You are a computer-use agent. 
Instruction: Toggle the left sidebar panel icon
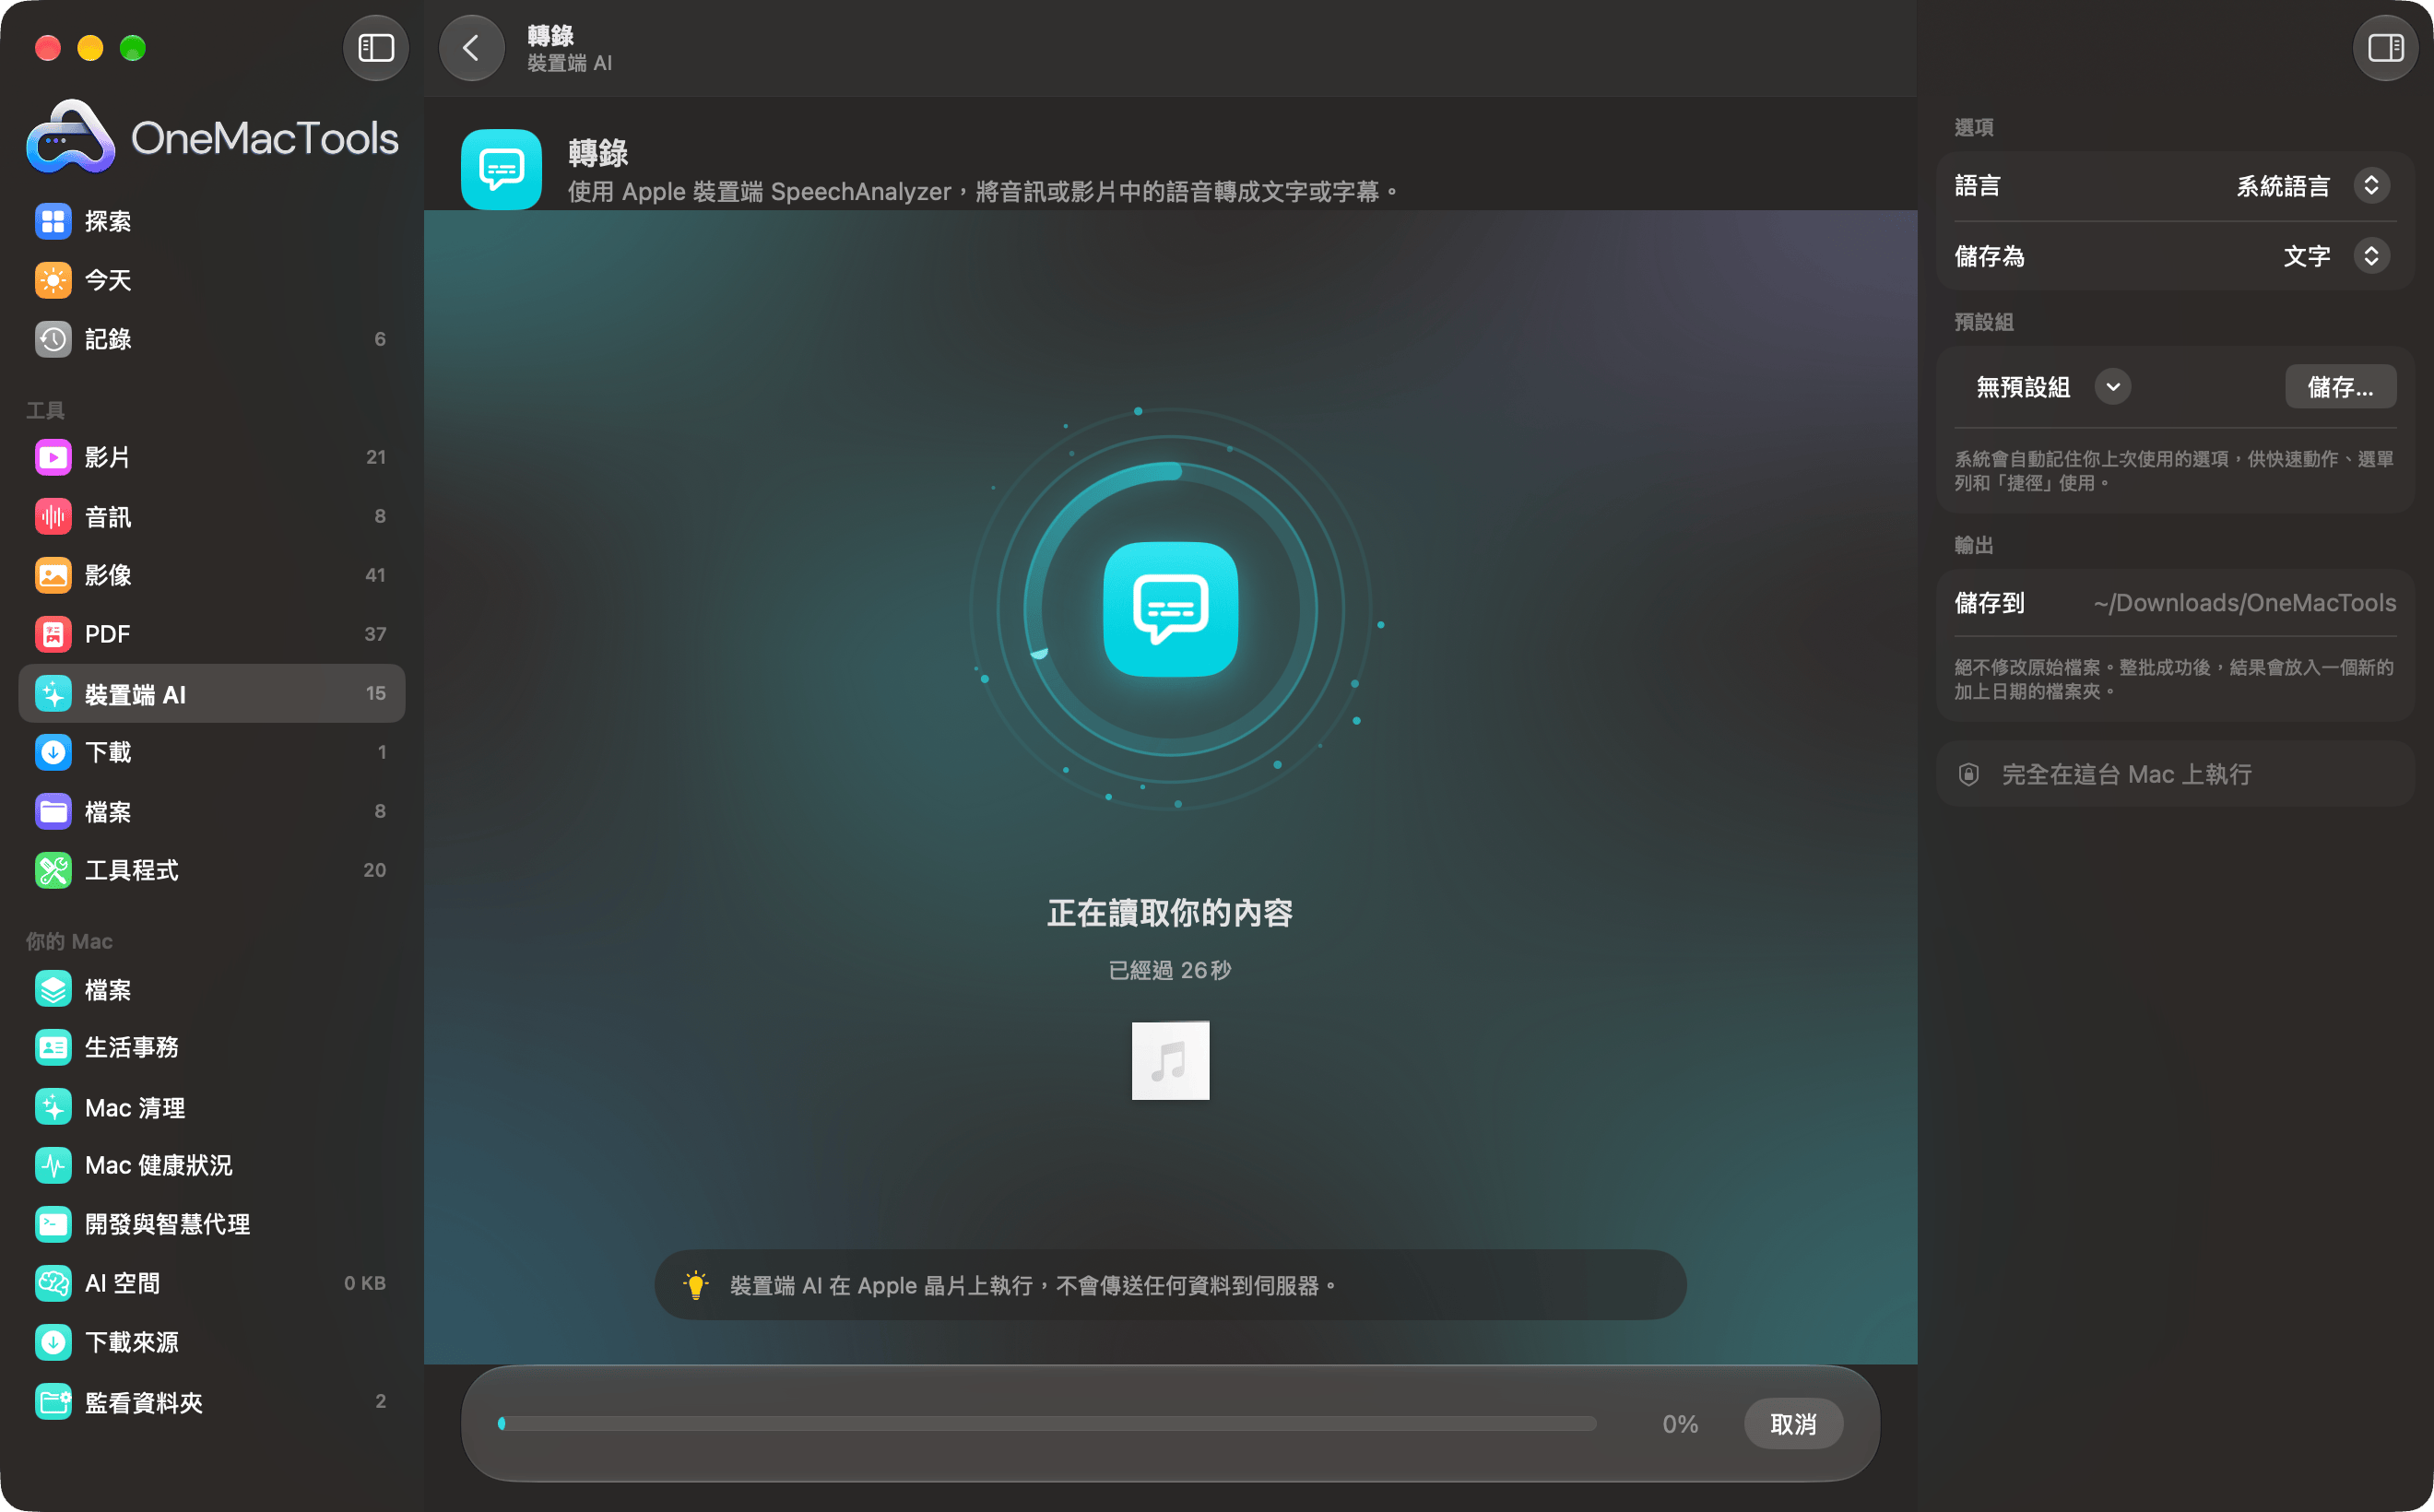(x=376, y=48)
